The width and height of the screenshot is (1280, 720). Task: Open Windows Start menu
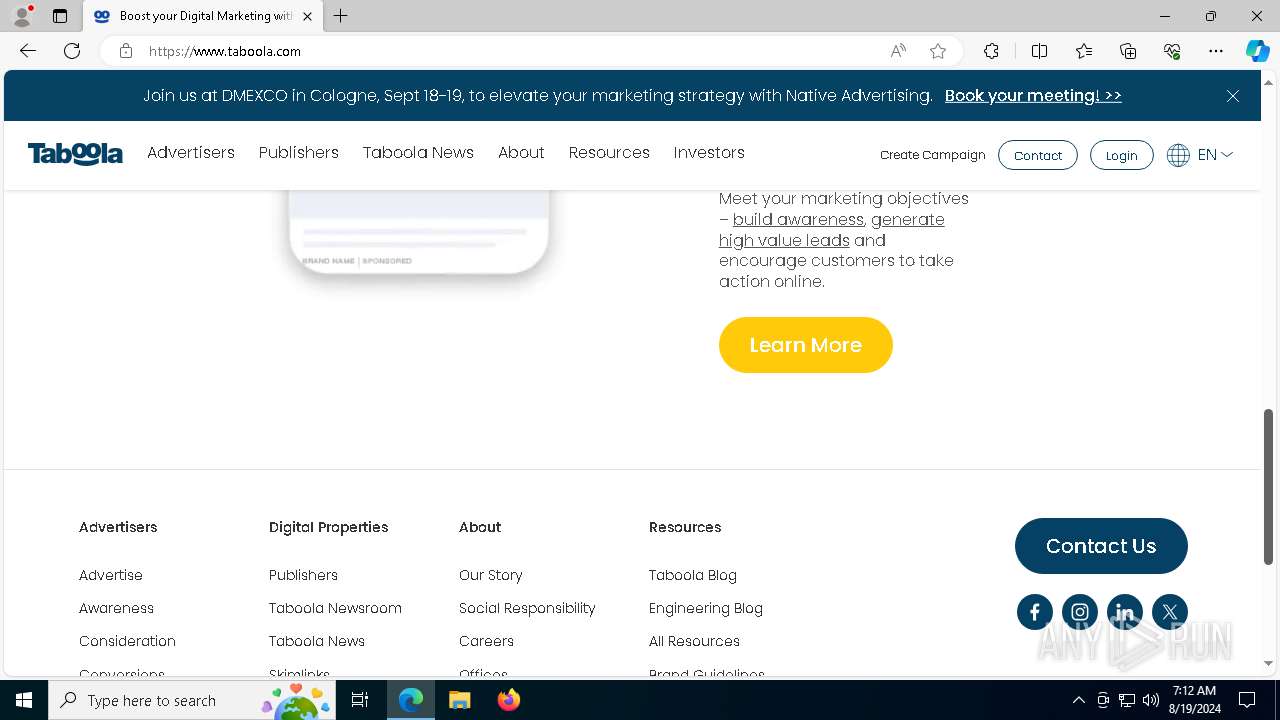[x=24, y=700]
